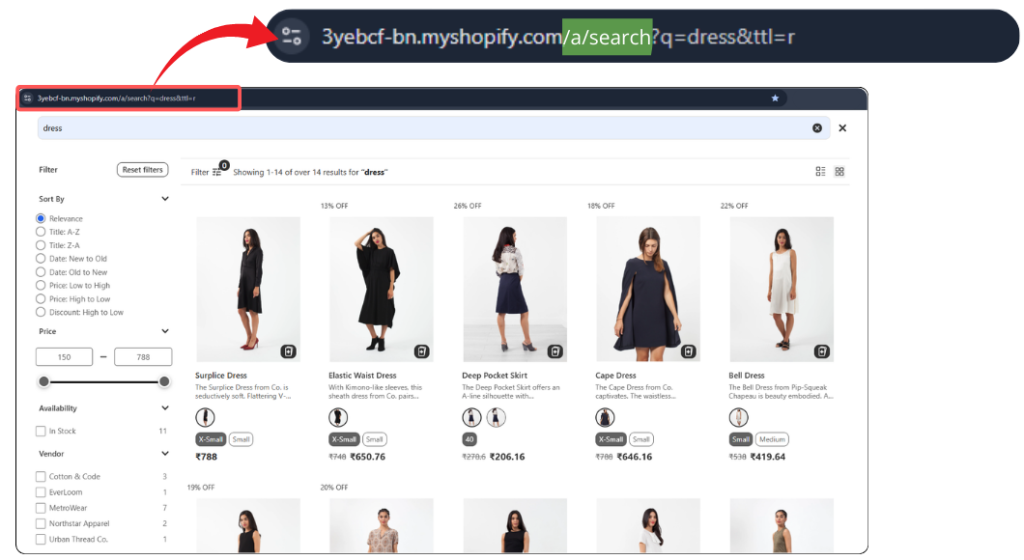
Task: Select Relevance sort option
Action: [x=40, y=219]
